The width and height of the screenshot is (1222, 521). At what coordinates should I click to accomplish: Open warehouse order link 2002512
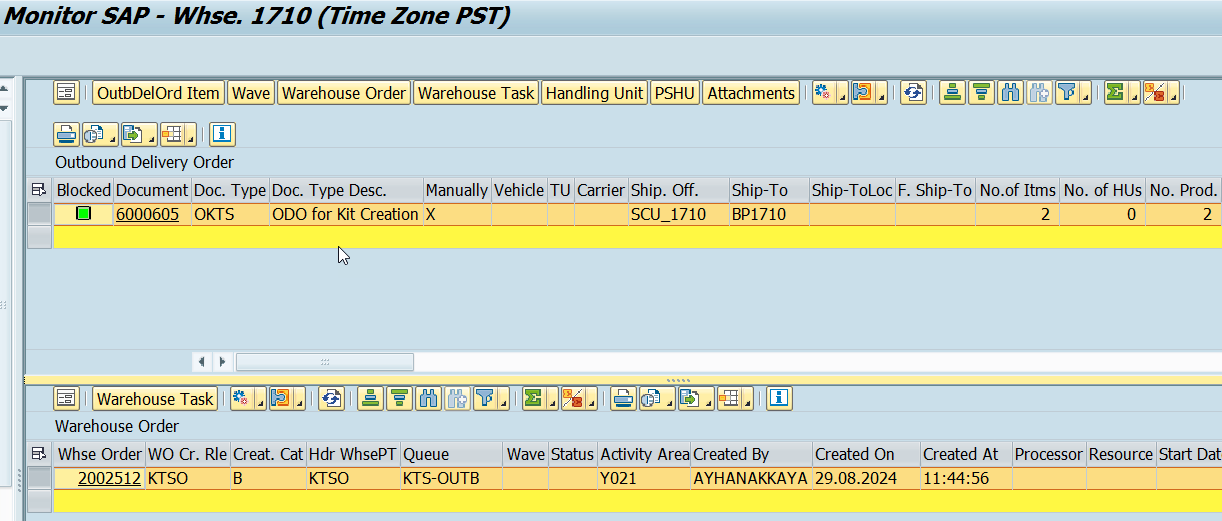click(x=109, y=478)
